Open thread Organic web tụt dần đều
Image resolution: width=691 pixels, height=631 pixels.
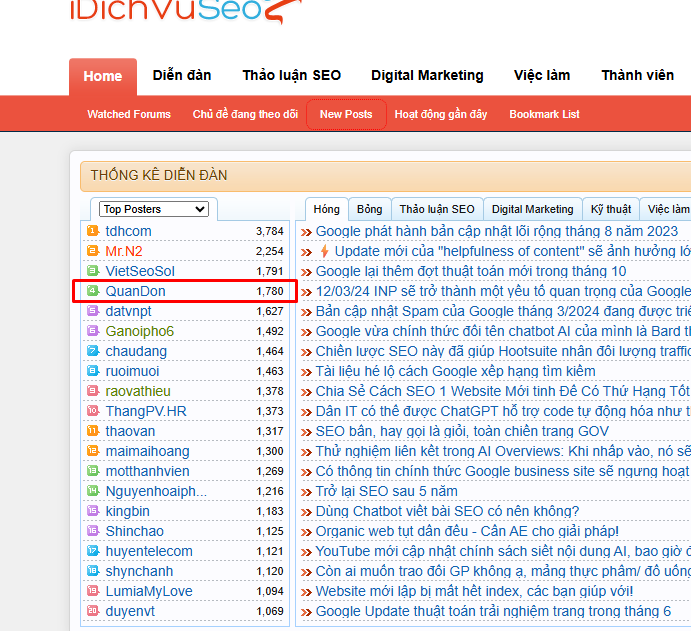point(467,531)
